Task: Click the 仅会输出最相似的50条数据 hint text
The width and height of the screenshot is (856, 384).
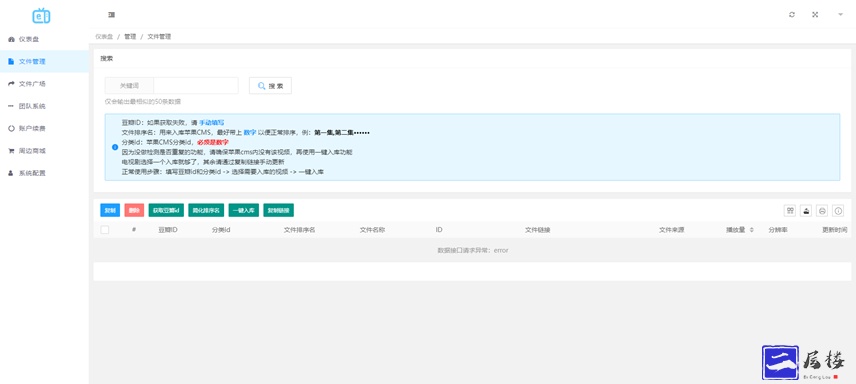Action: 143,102
